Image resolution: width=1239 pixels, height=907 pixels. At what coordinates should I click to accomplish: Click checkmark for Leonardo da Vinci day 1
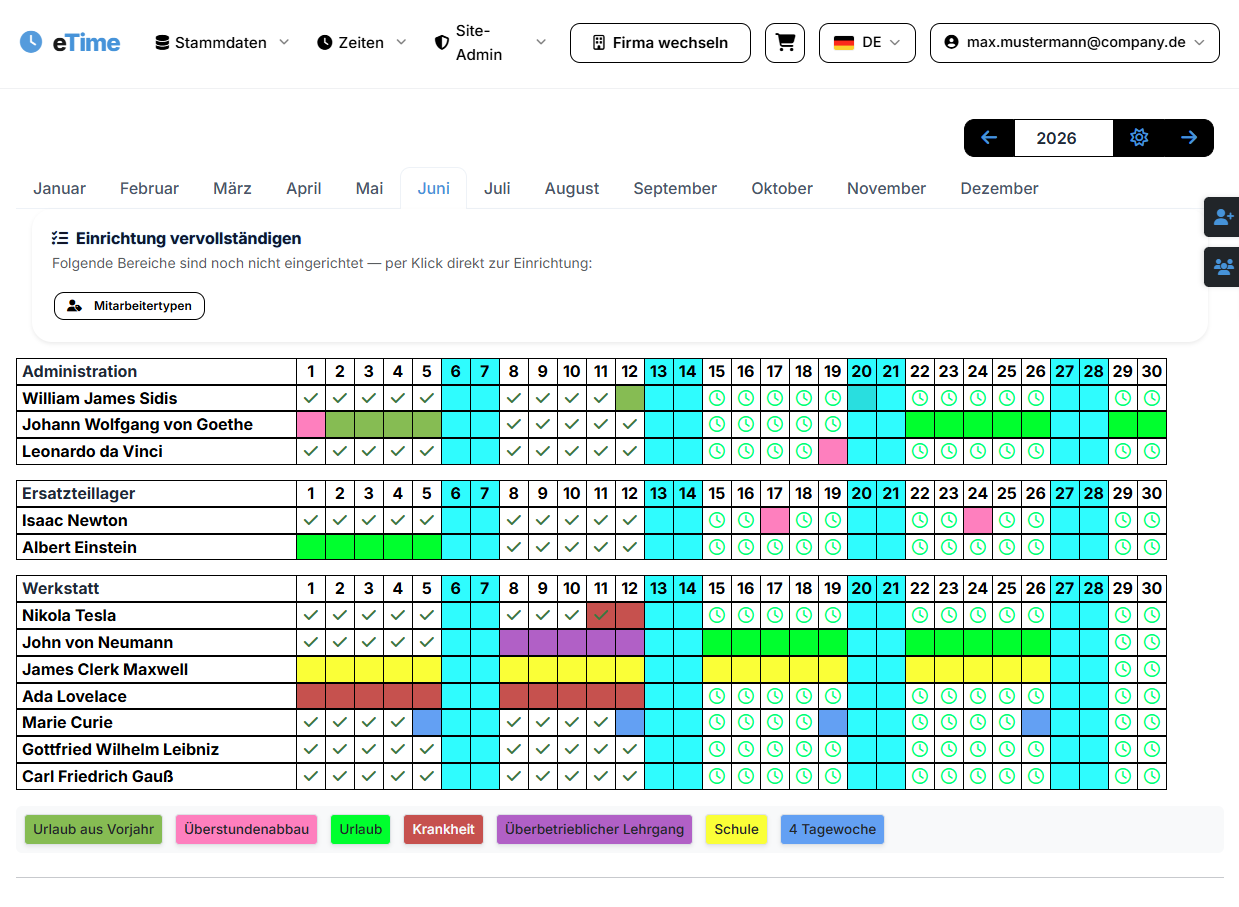[311, 451]
